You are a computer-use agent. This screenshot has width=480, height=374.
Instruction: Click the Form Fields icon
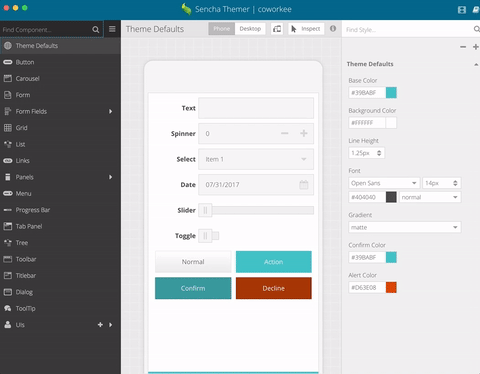click(8, 111)
